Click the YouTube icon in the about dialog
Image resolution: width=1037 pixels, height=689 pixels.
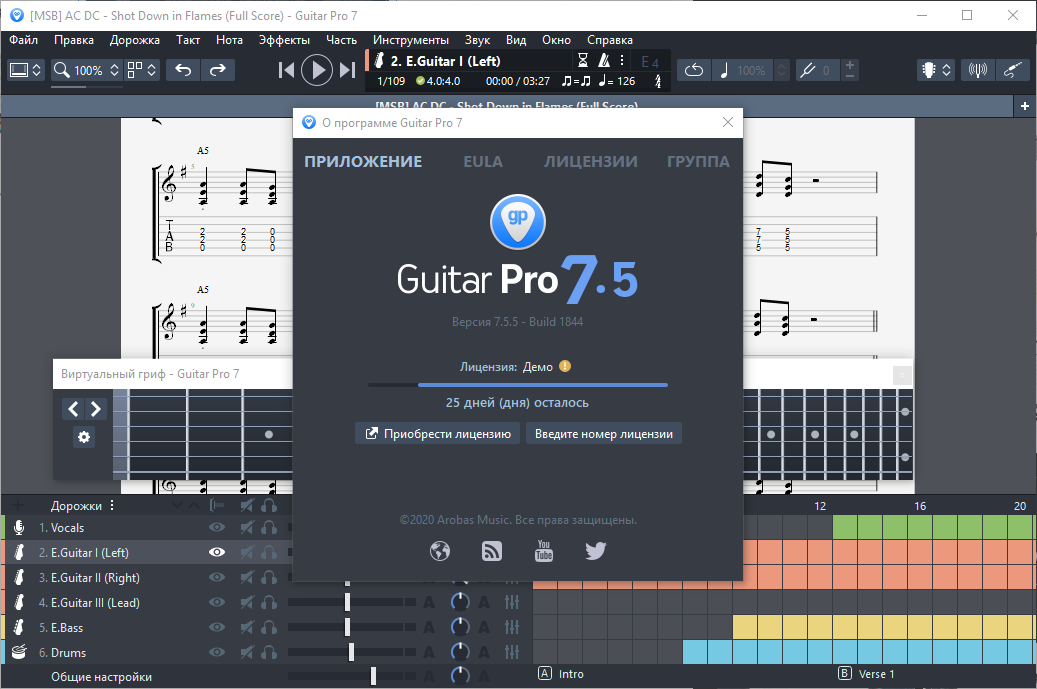click(x=544, y=550)
